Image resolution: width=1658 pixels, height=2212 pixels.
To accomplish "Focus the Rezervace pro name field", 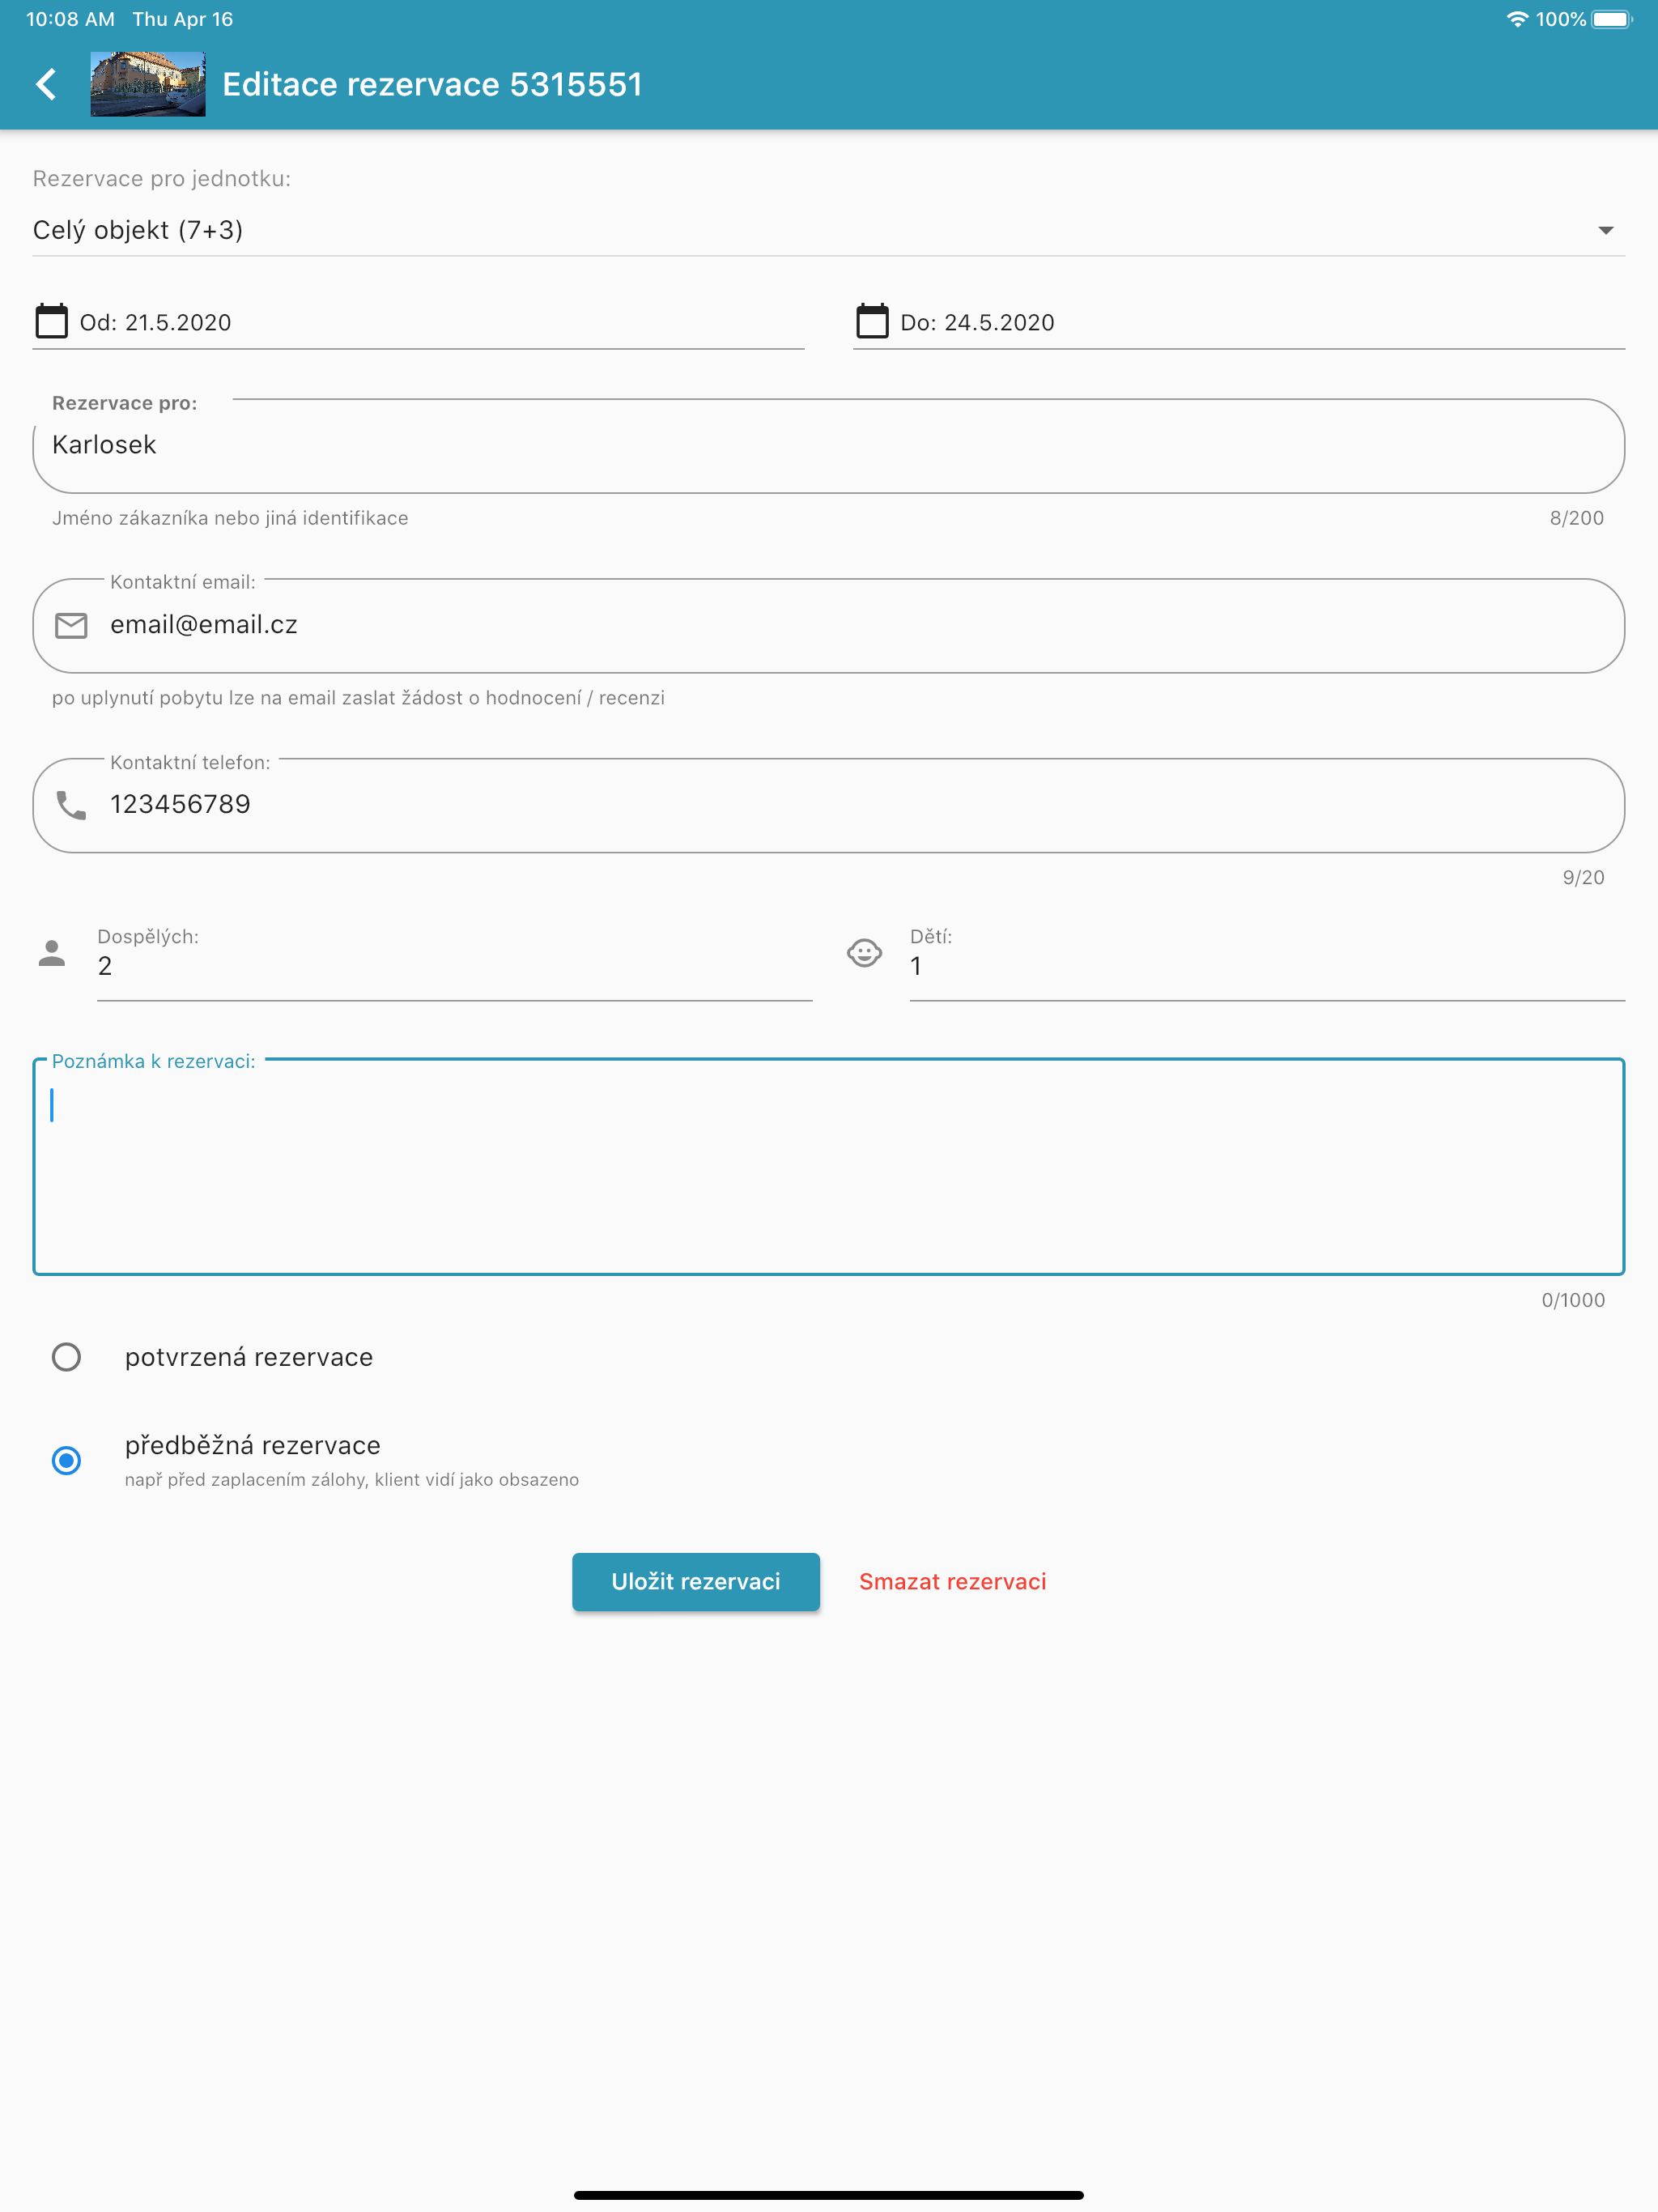I will tap(828, 446).
